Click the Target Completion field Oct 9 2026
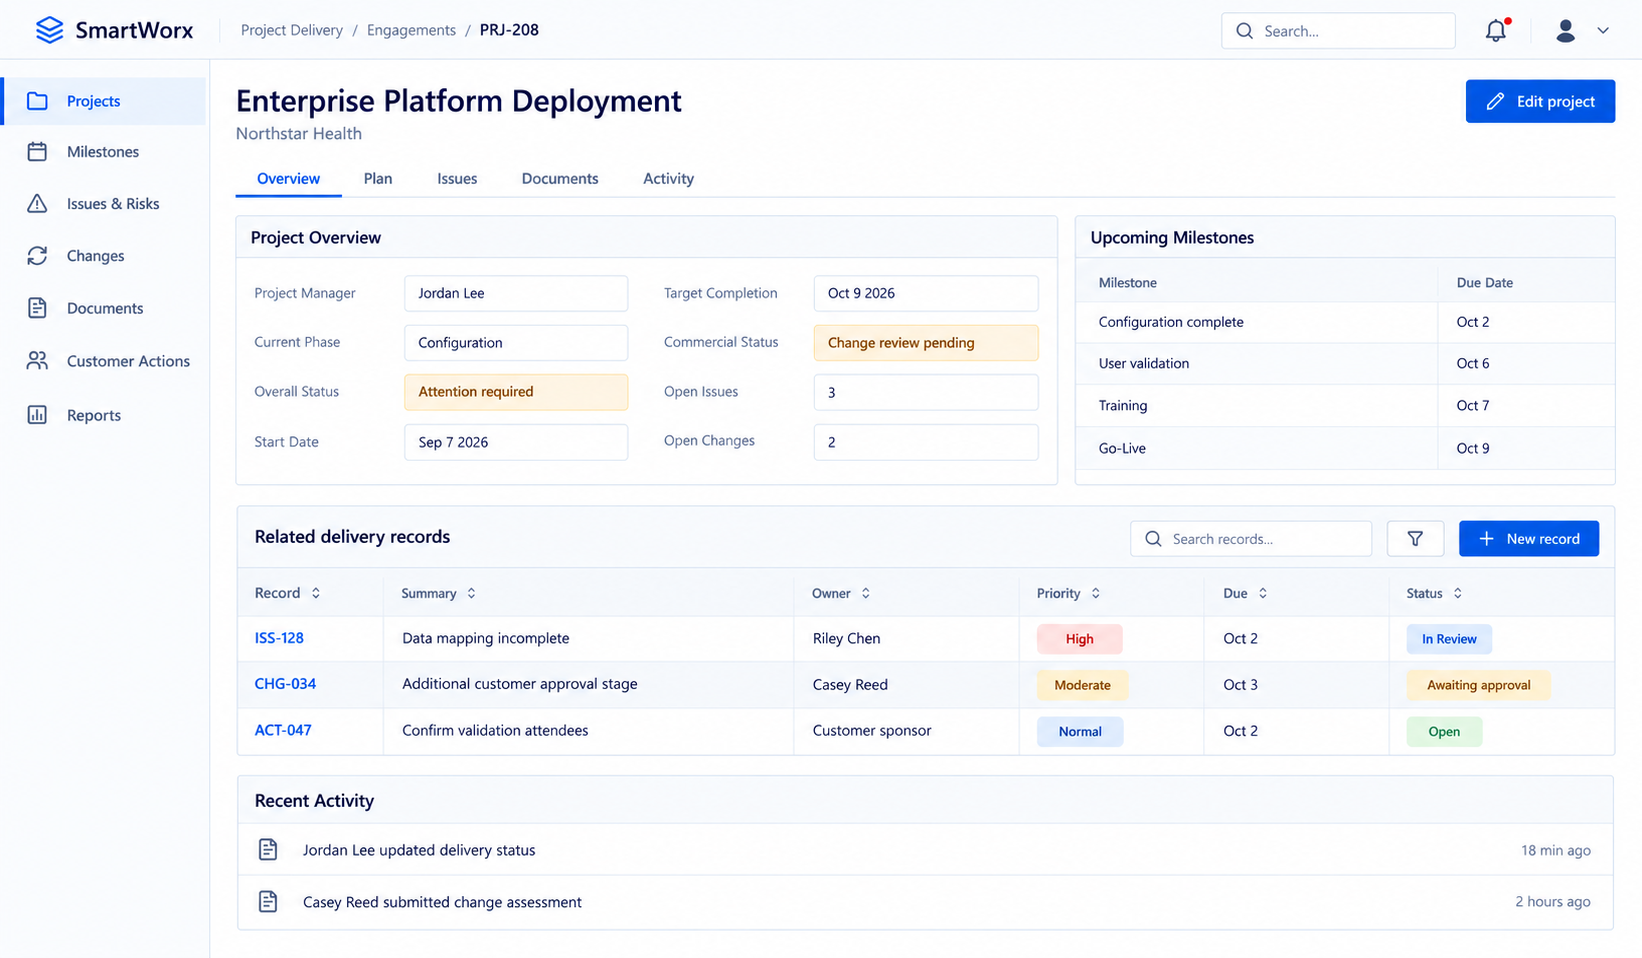1642x958 pixels. 926,293
